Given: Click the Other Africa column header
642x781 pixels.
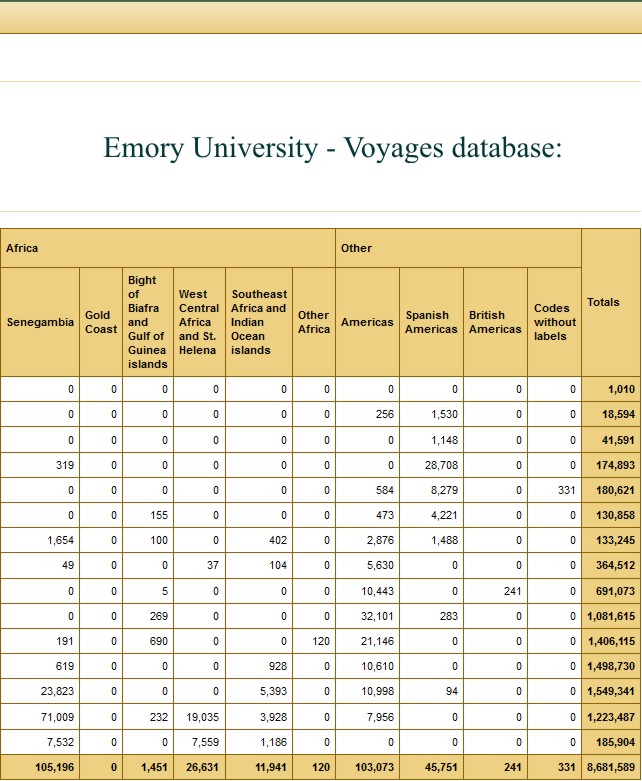Looking at the screenshot, I should tap(313, 322).
